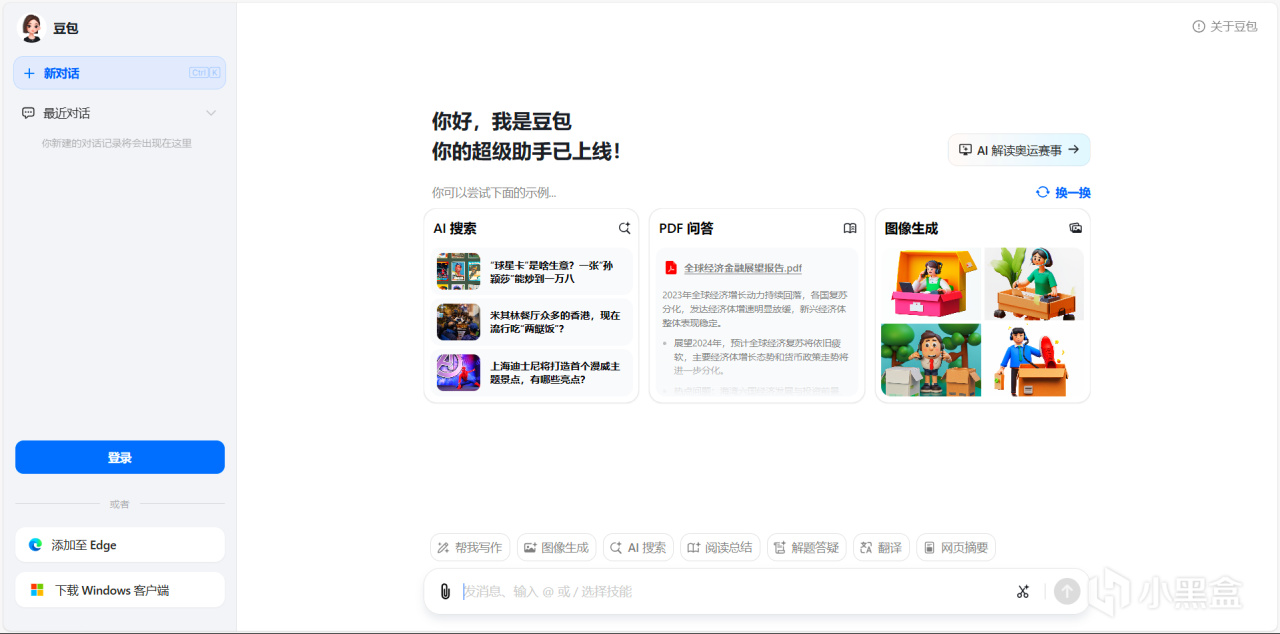The image size is (1280, 634).
Task: Select generated image with red phone
Action: (x=1034, y=359)
